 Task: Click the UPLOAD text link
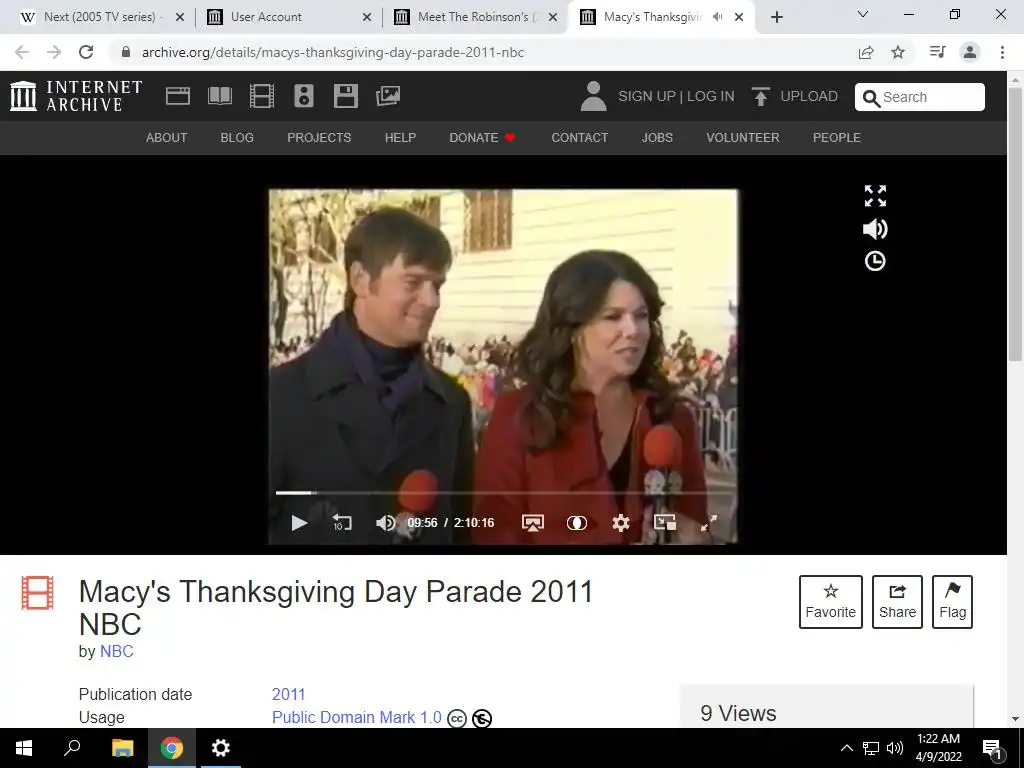click(x=809, y=96)
